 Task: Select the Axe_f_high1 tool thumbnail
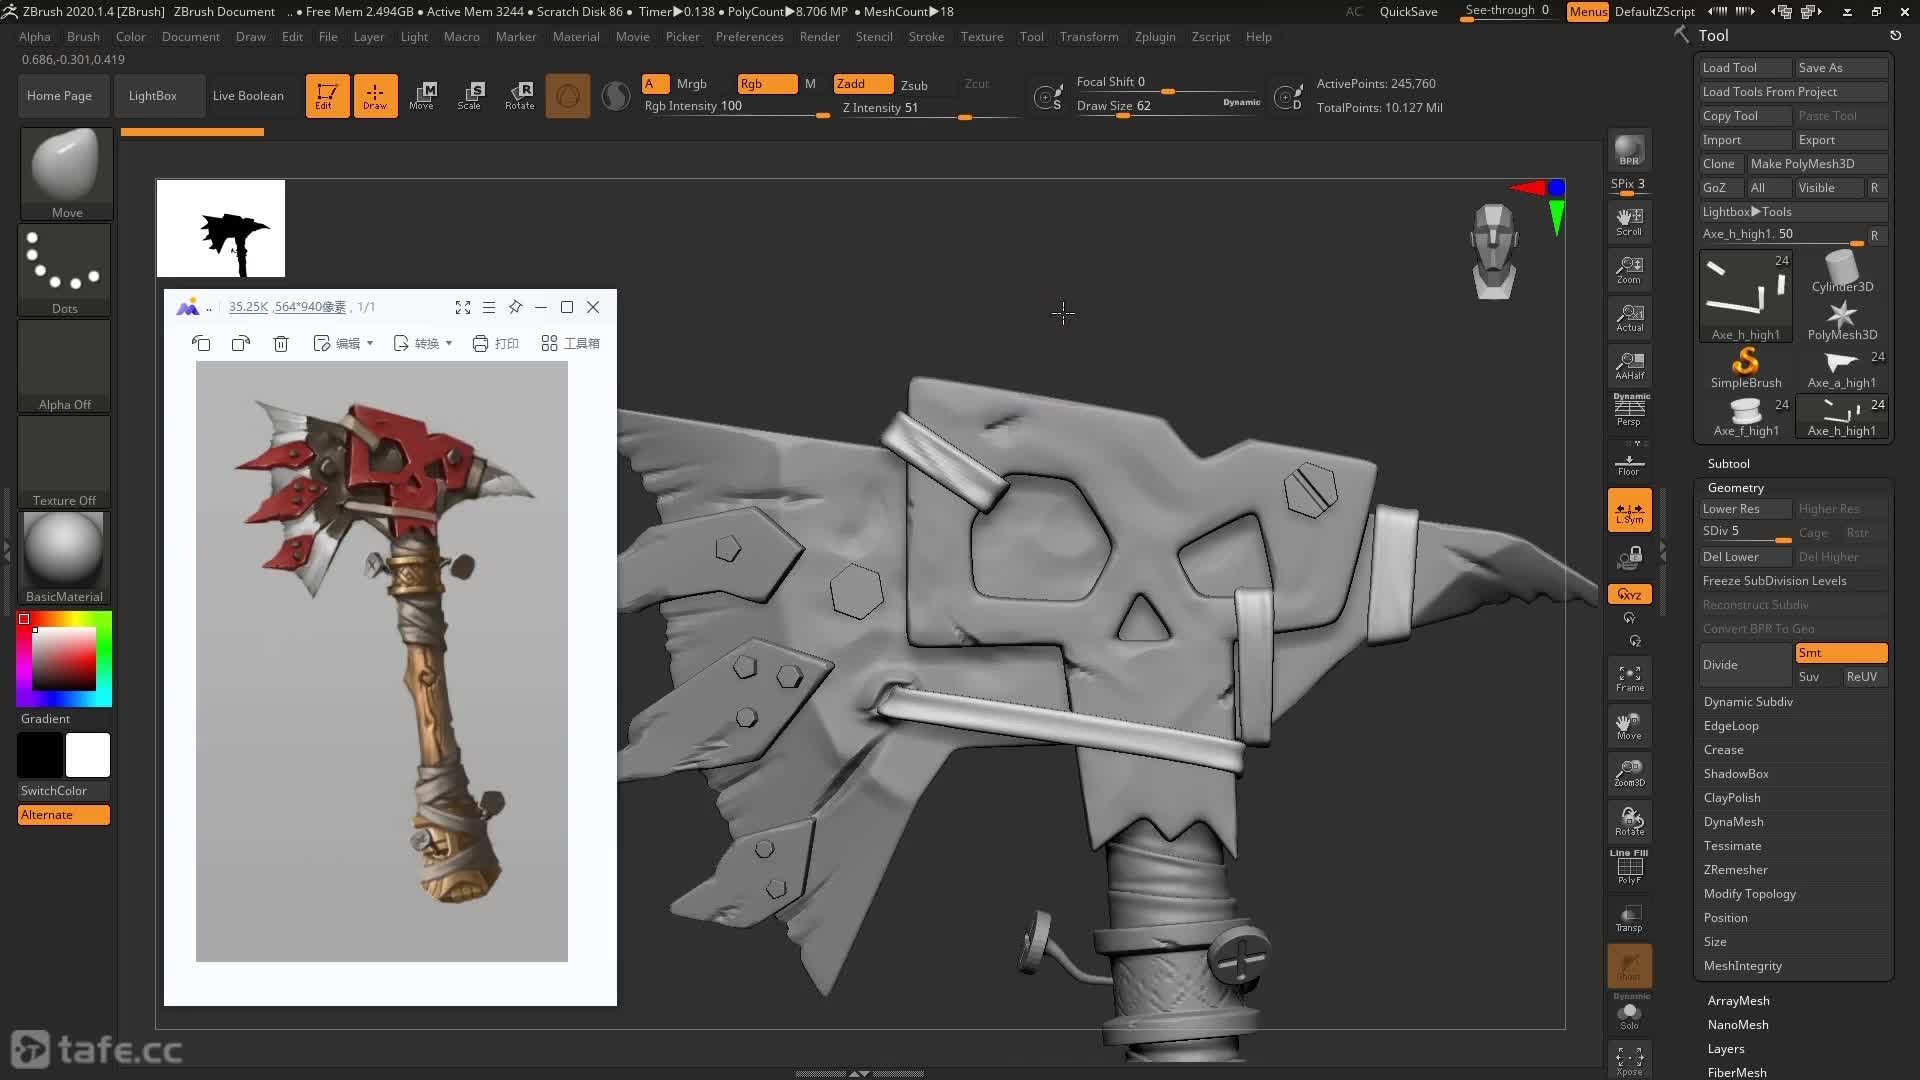(x=1746, y=416)
